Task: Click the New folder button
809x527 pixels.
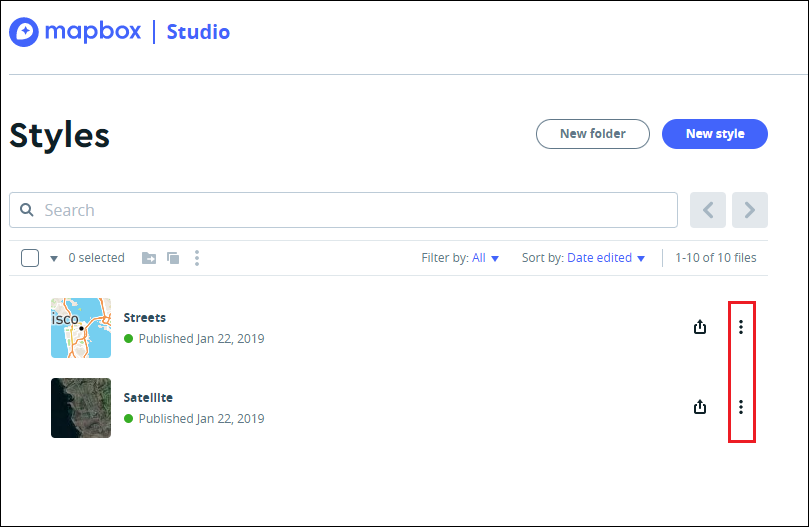Action: coord(593,134)
